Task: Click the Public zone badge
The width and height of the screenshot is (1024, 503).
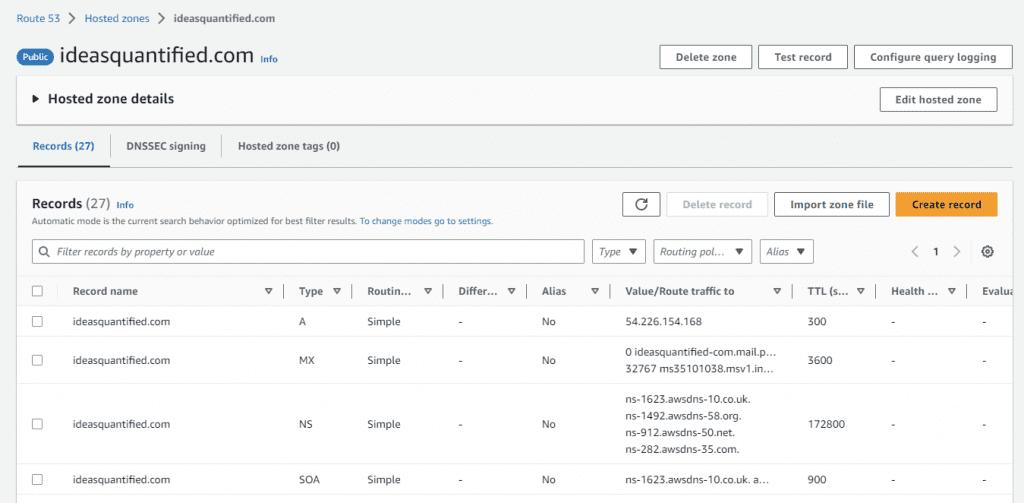Action: tap(35, 57)
